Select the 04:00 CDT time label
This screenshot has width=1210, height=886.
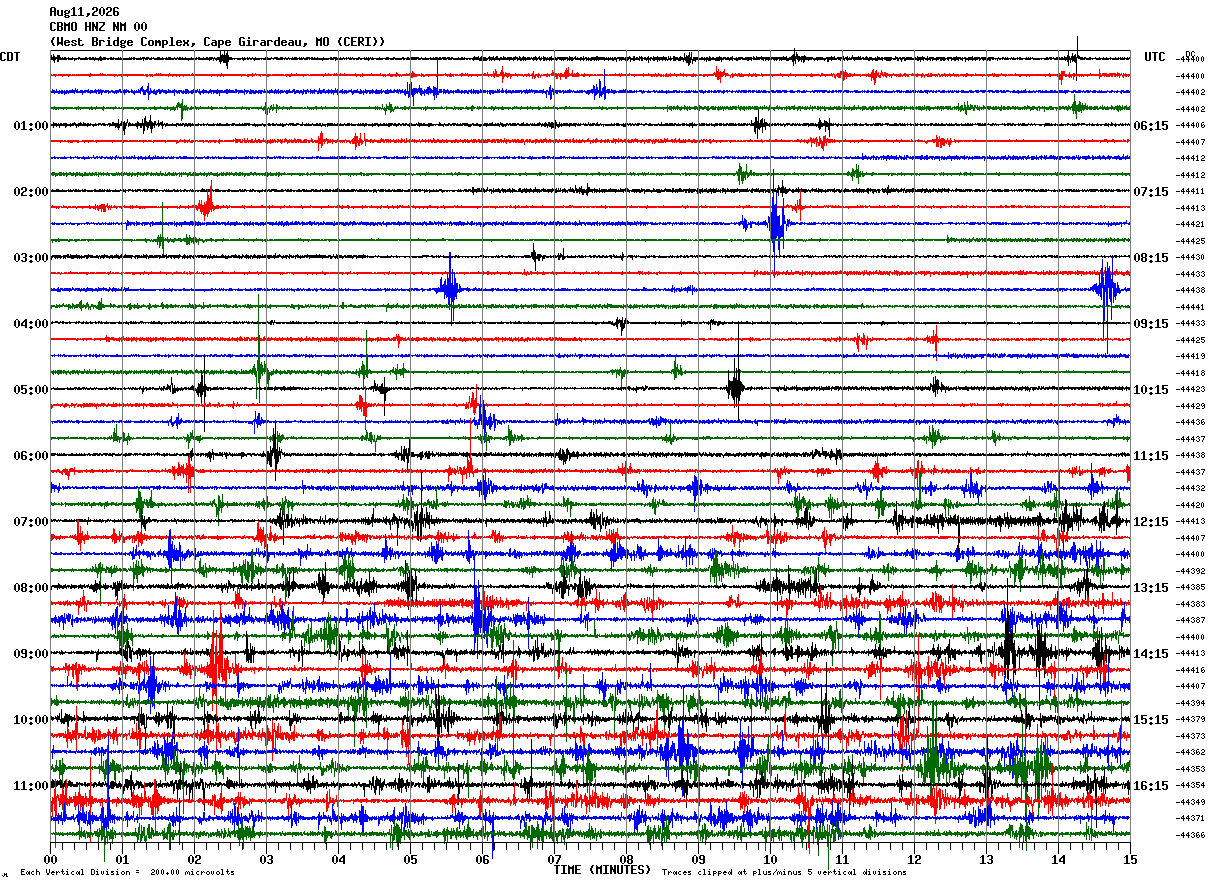[30, 324]
